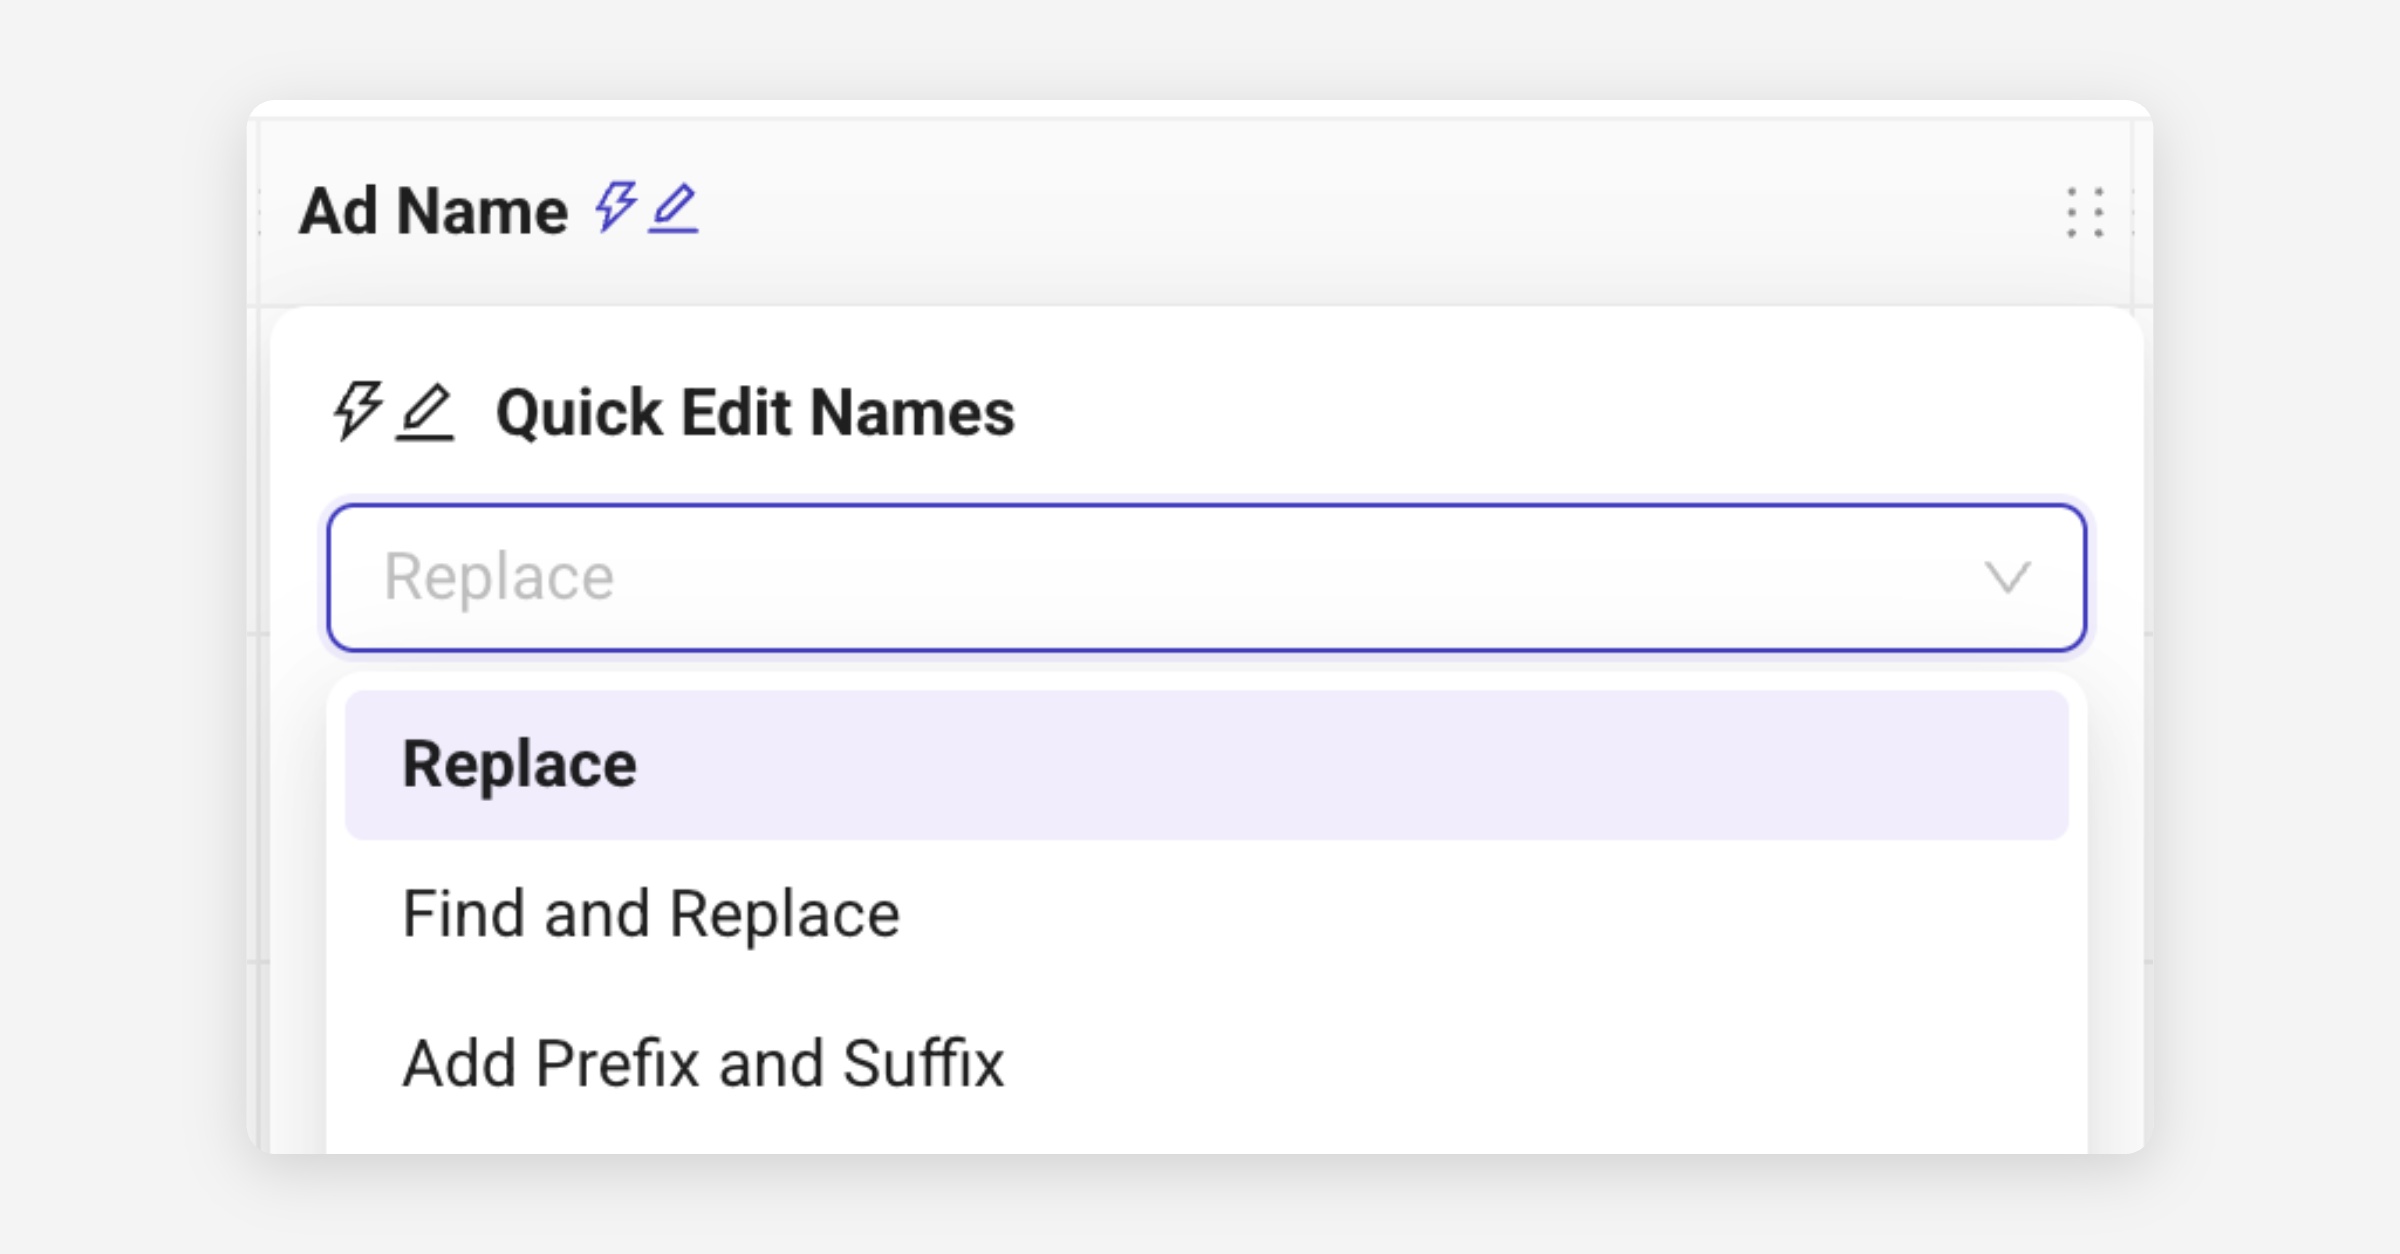
Task: Click the word Suffix in the options list
Action: point(923,1063)
